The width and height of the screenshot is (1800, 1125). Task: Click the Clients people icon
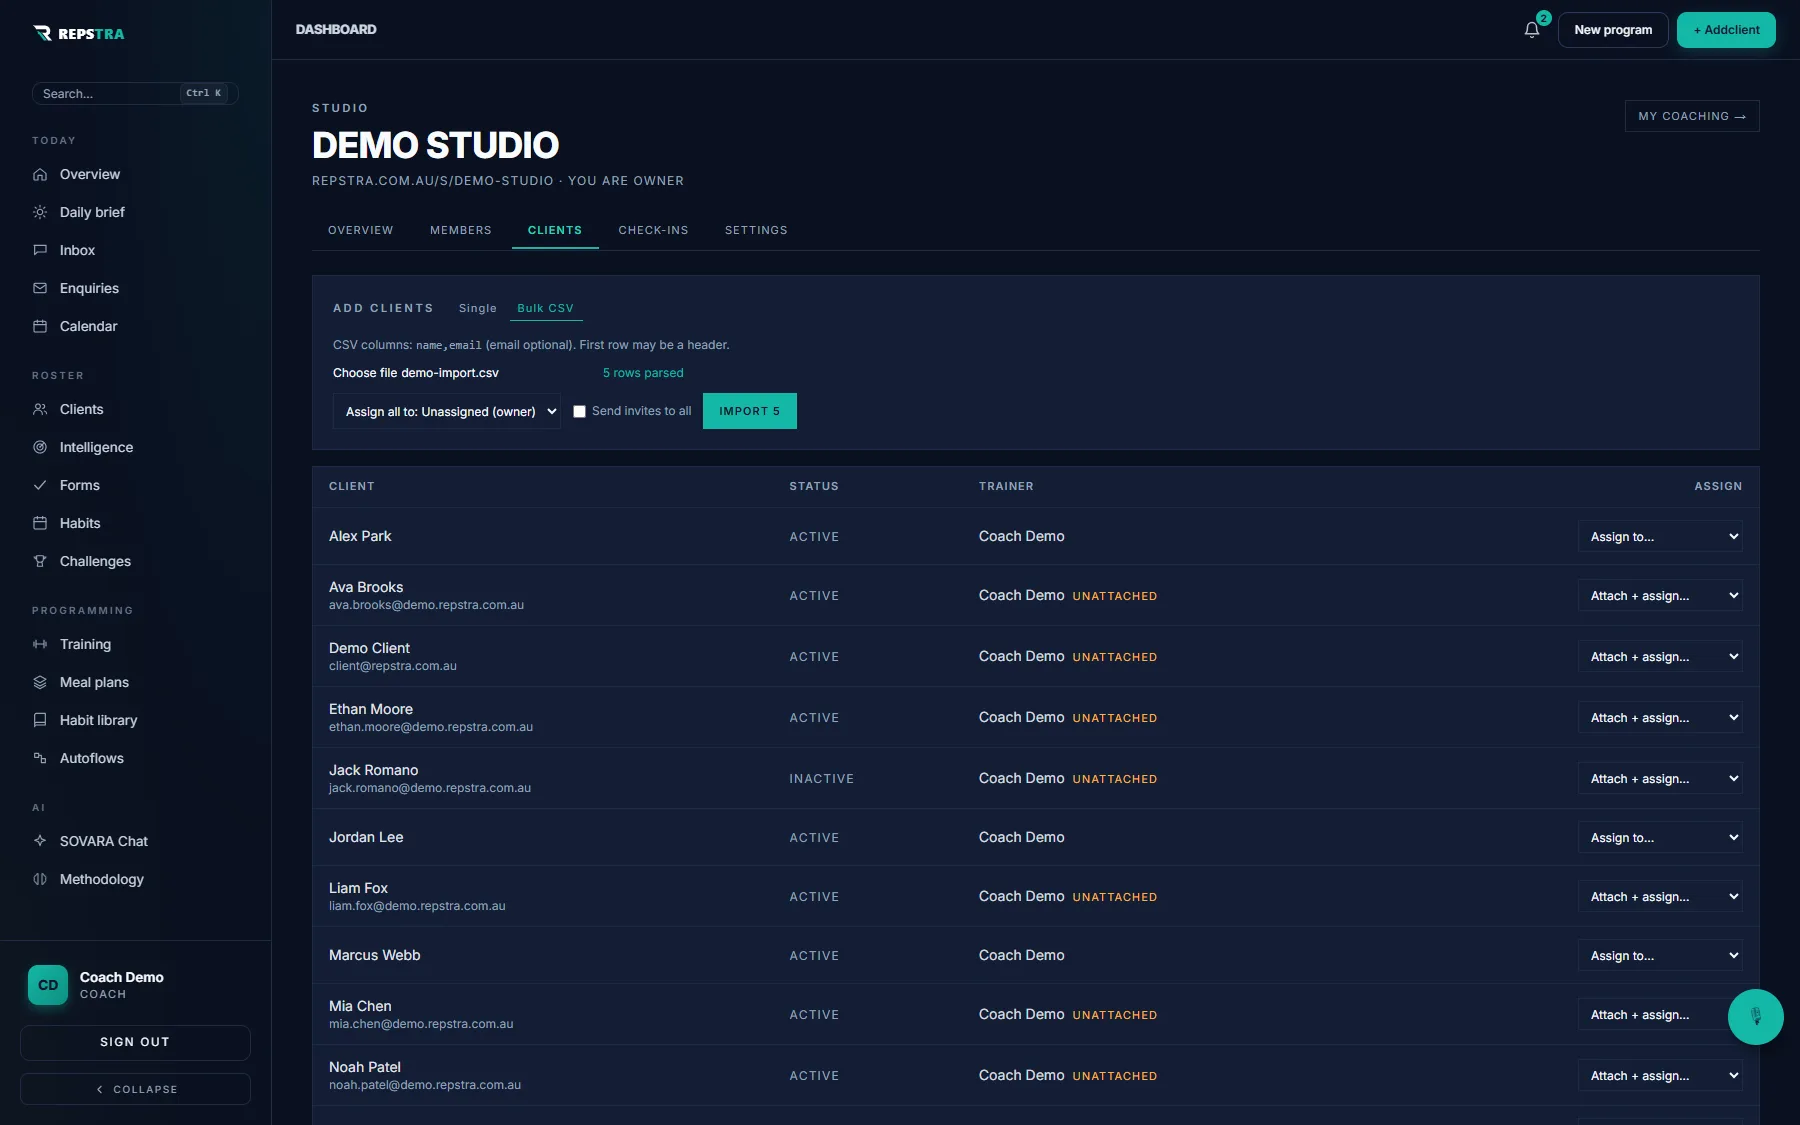(x=40, y=409)
